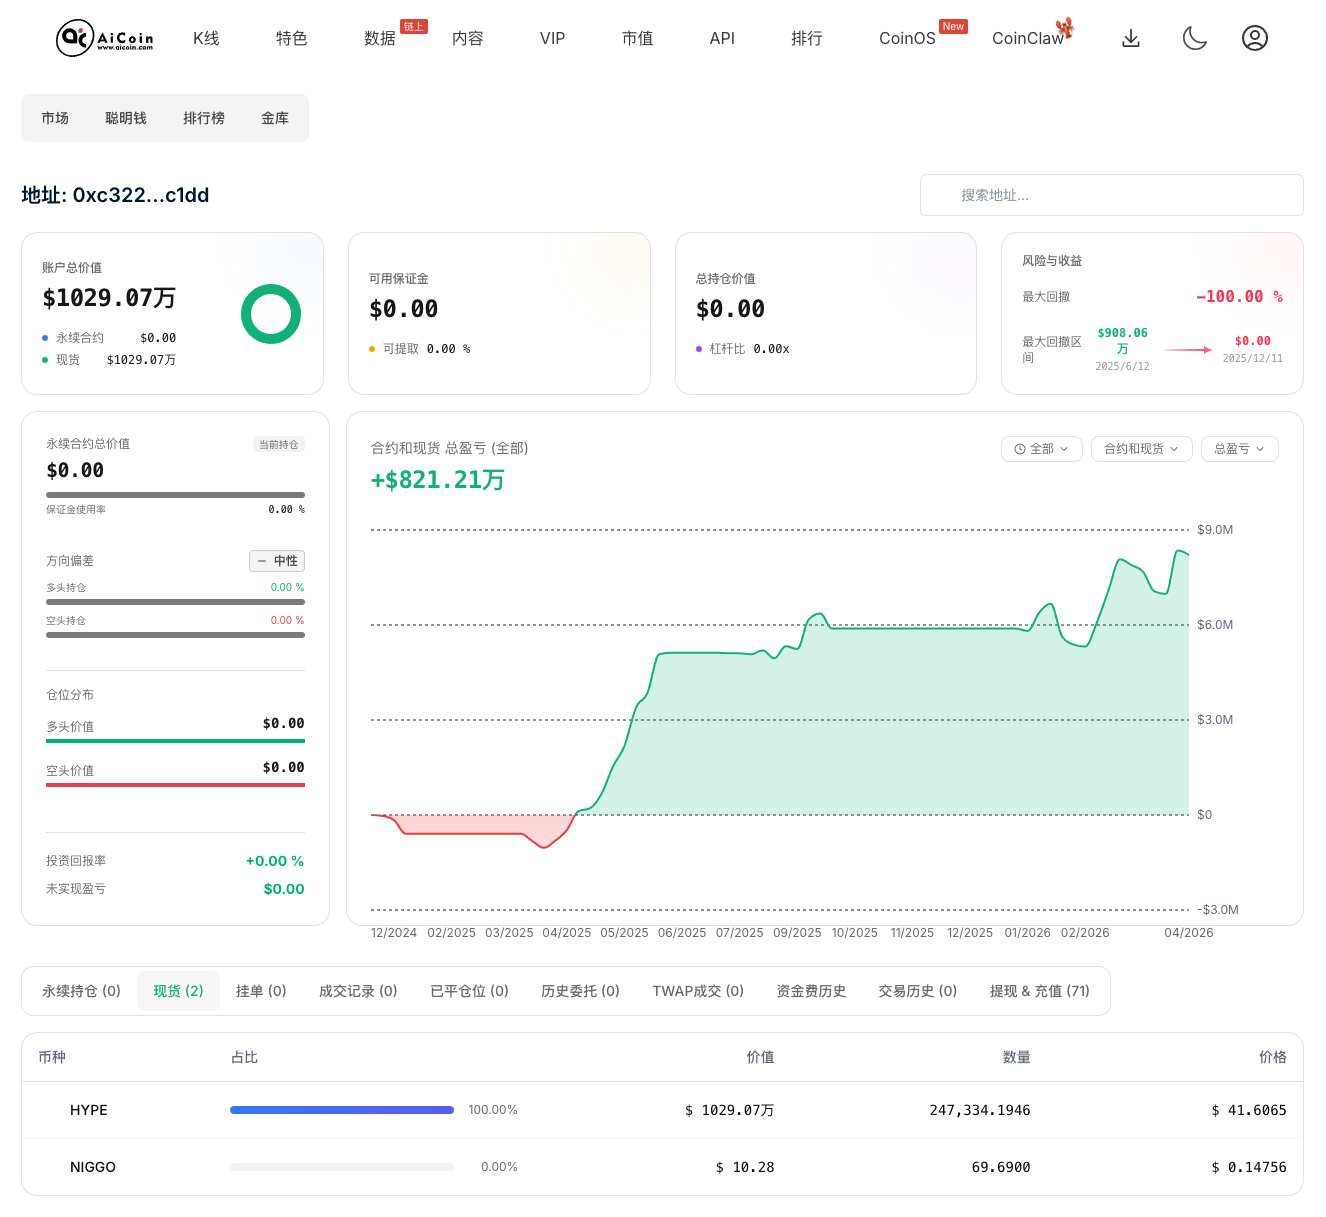This screenshot has height=1217, width=1326.
Task: Click the AiCoin logo icon
Action: coord(74,38)
